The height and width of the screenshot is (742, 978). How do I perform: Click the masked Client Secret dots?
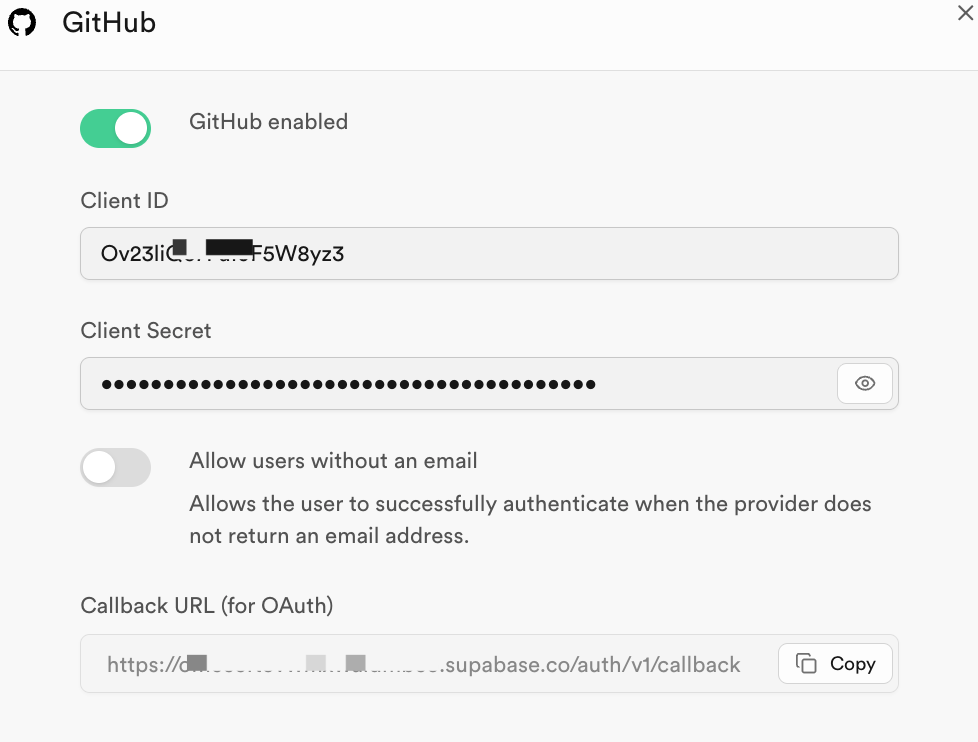coord(348,383)
